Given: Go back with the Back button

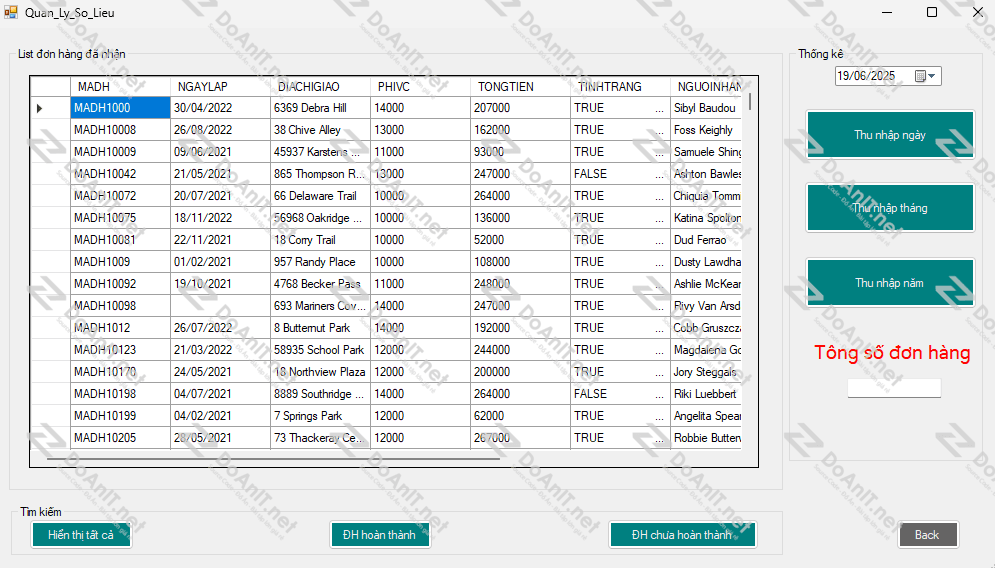Looking at the screenshot, I should point(928,535).
